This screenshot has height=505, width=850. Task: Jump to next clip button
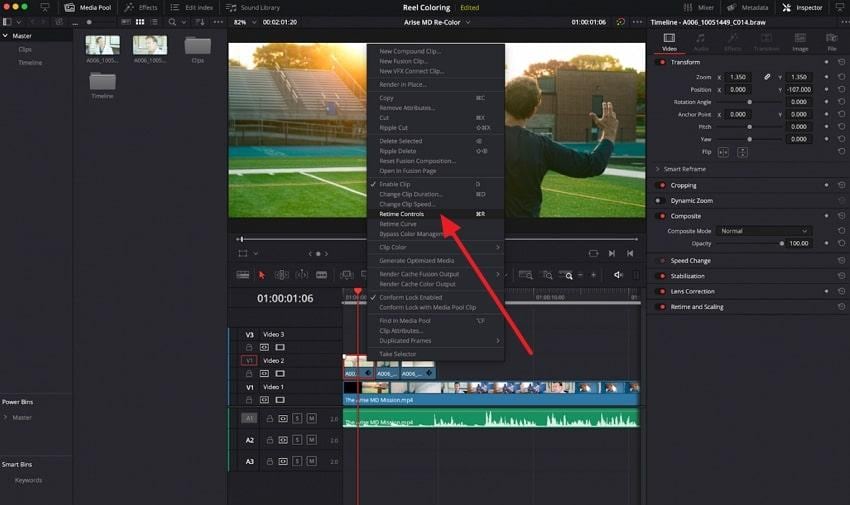click(611, 253)
